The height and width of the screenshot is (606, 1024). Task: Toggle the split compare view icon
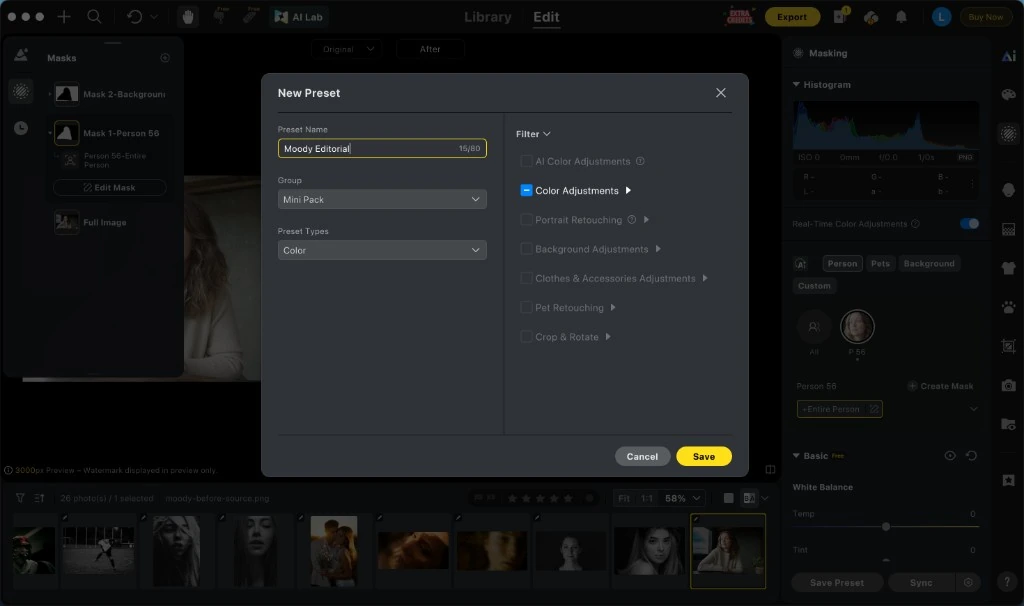[x=771, y=470]
